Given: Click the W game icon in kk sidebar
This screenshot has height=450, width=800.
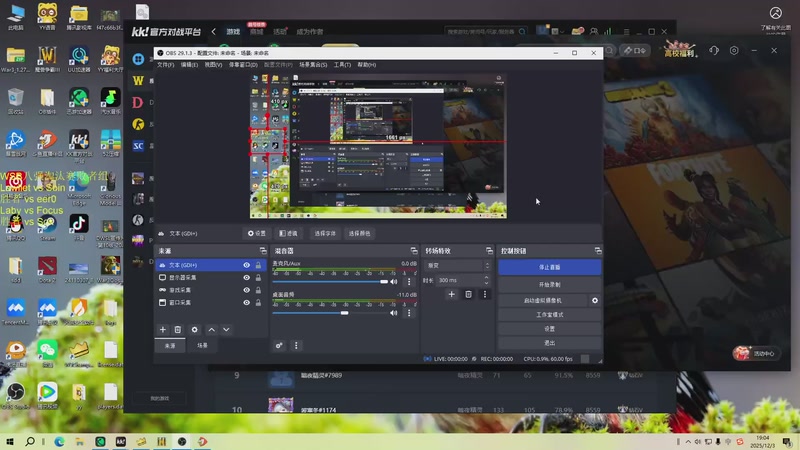Looking at the screenshot, I should coord(138,80).
